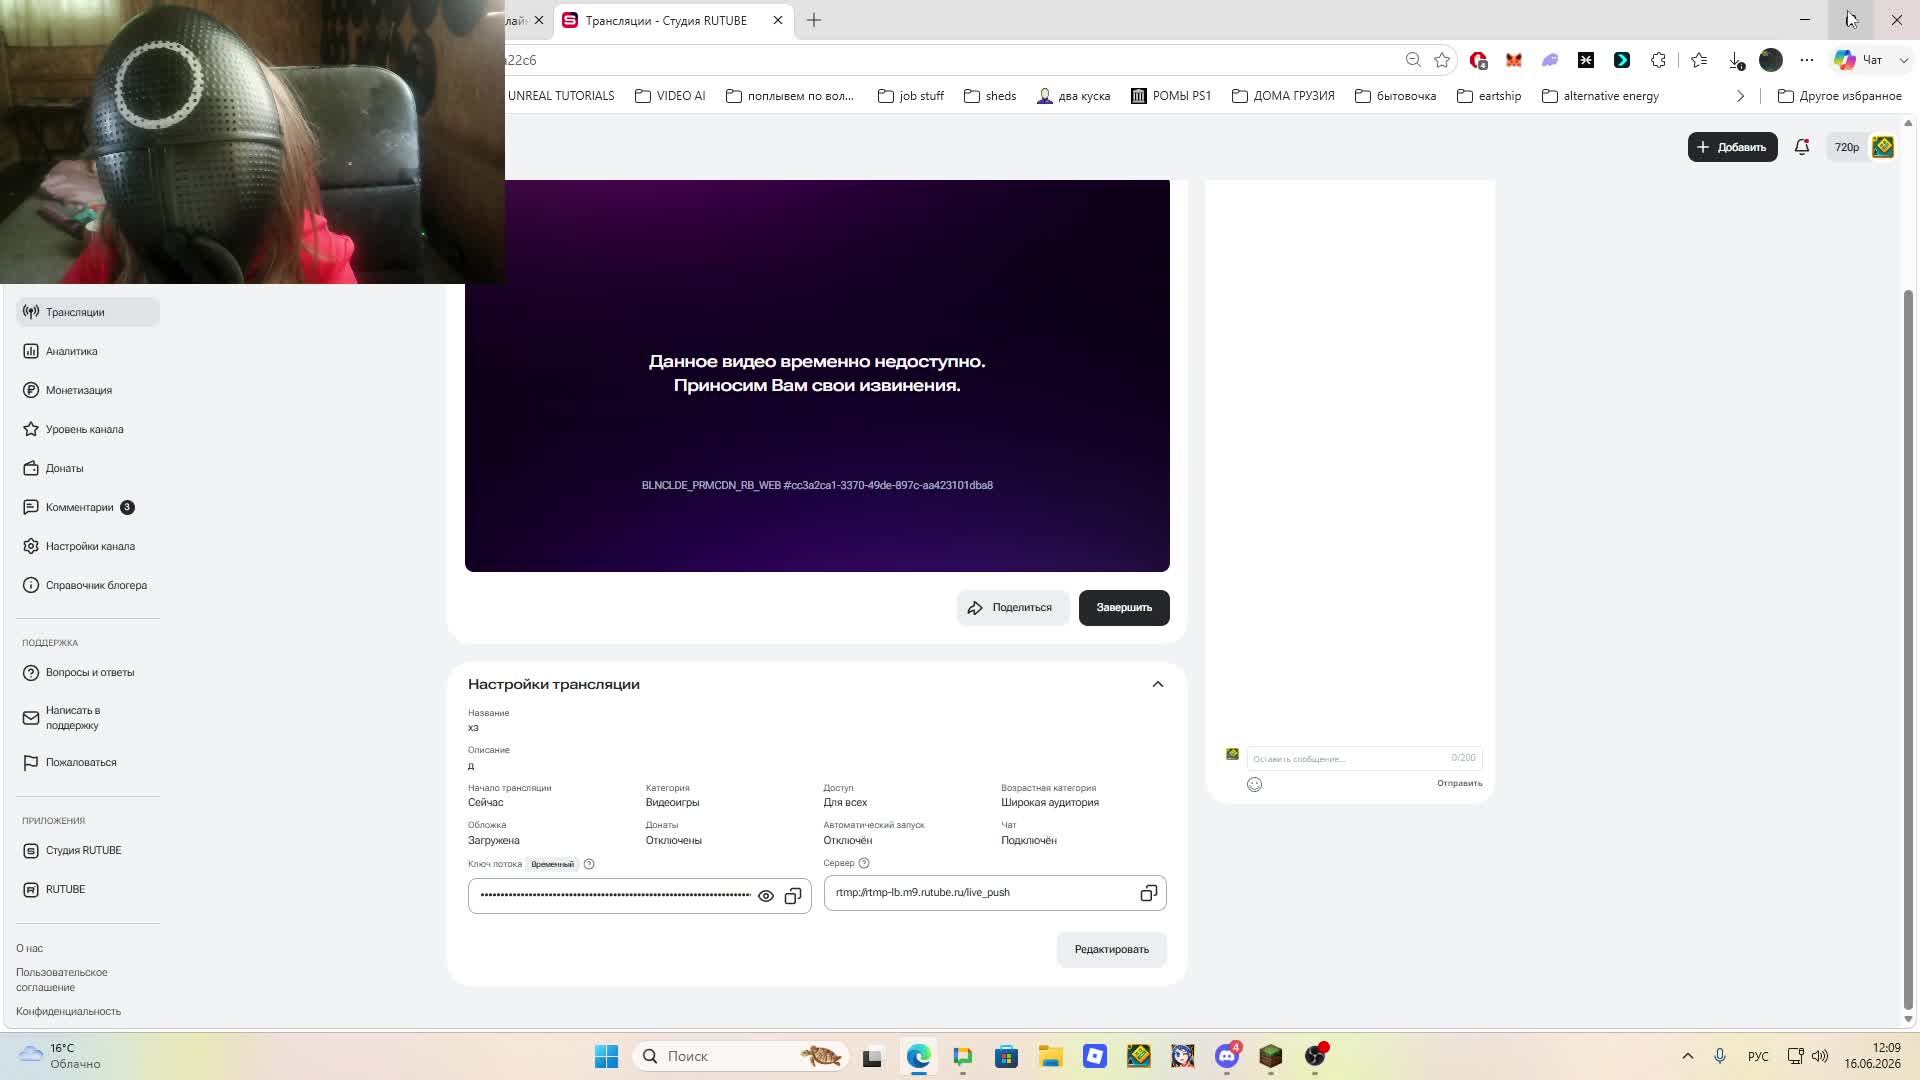
Task: Show hidden system tray icons
Action: click(1688, 1056)
